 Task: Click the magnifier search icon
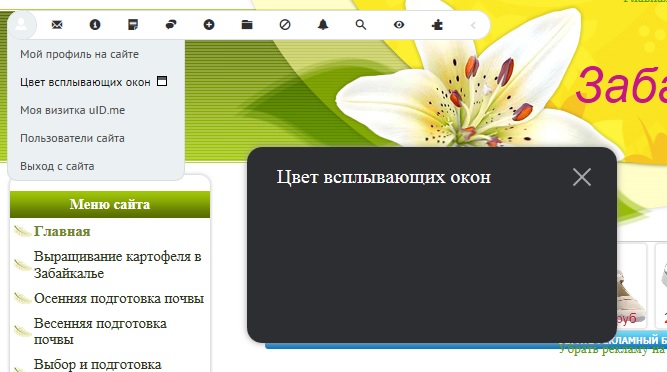[361, 25]
